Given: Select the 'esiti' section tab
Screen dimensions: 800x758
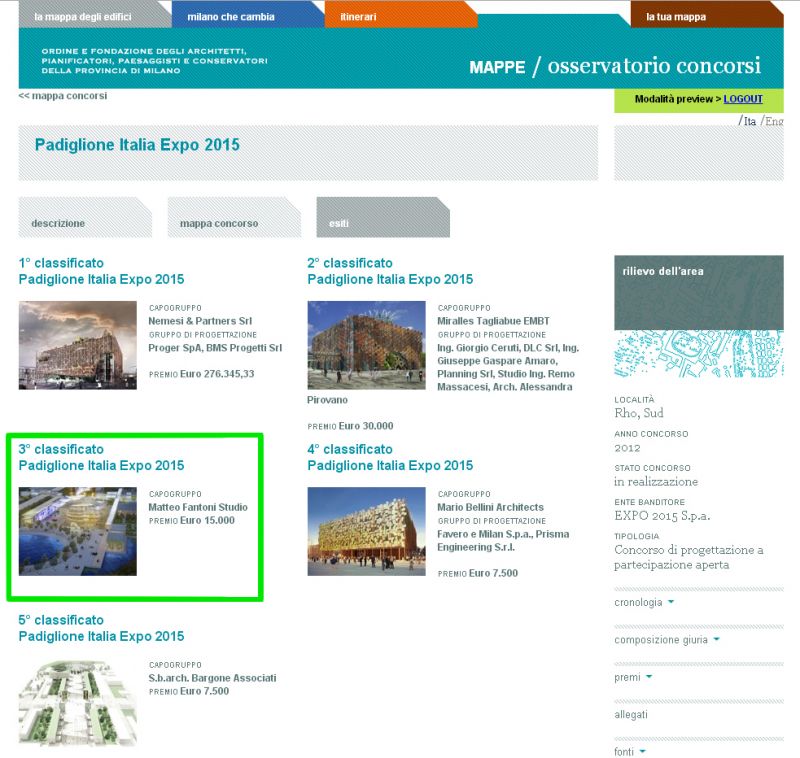Looking at the screenshot, I should [x=340, y=223].
